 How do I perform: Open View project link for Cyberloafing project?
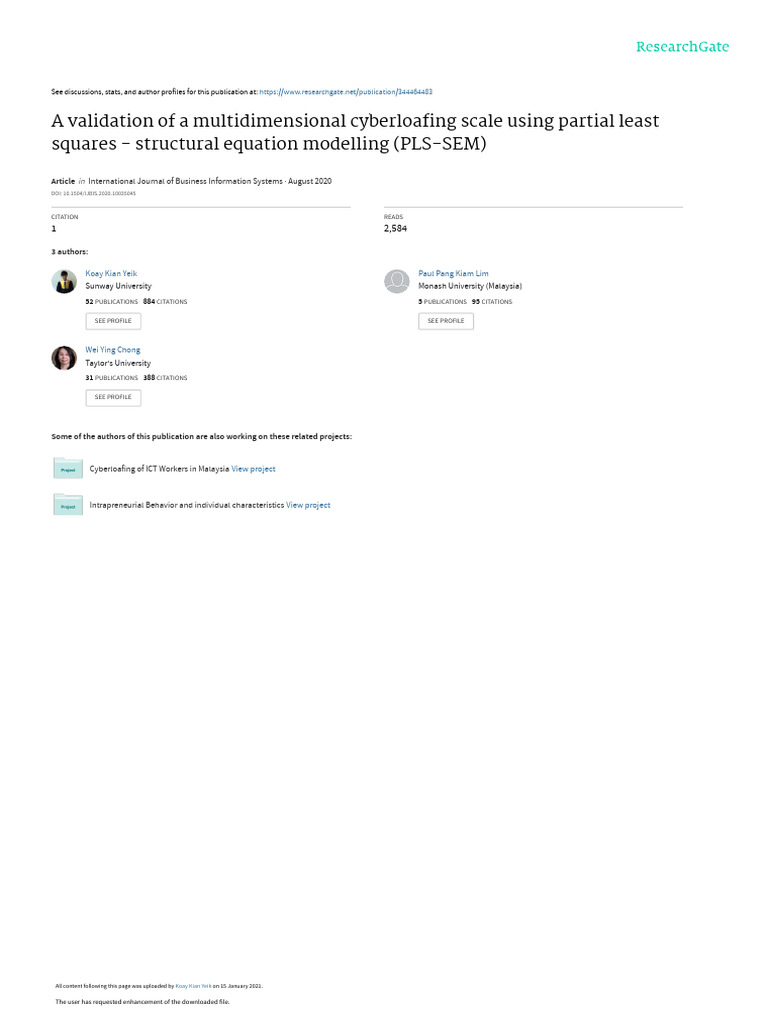click(x=253, y=468)
